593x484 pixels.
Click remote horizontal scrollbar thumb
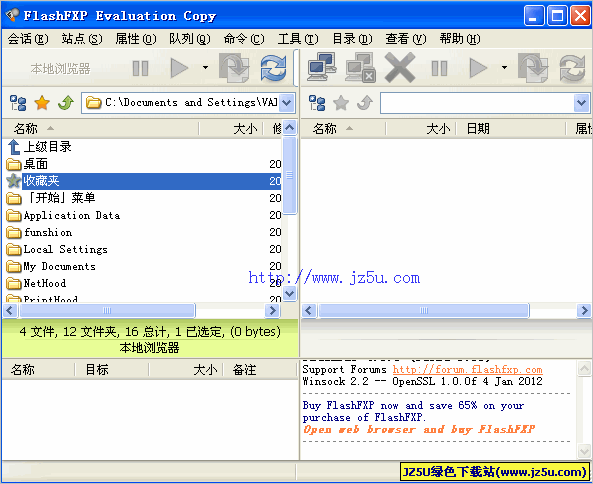tap(424, 311)
